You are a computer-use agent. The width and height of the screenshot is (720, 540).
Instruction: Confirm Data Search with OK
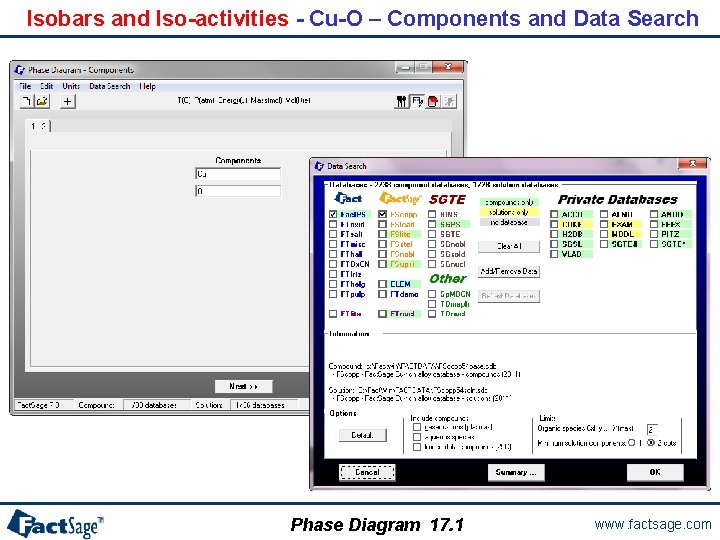655,472
